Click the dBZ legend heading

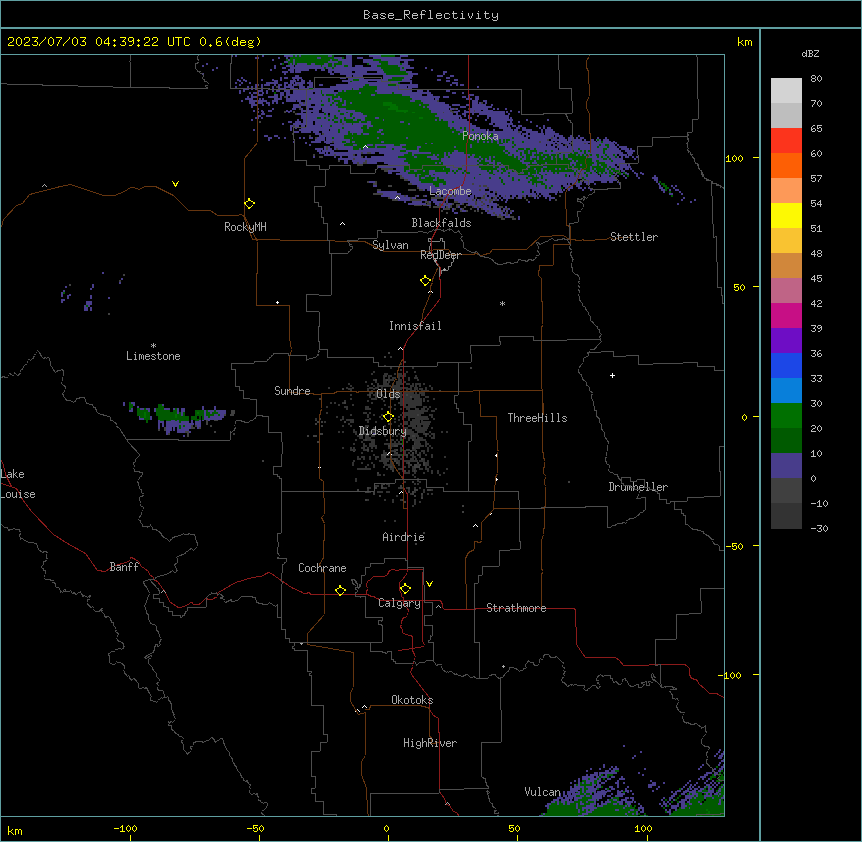[810, 53]
